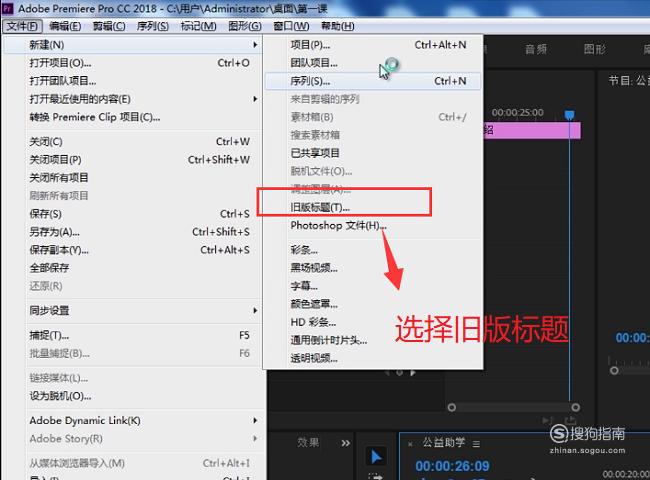This screenshot has height=480, width=650.
Task: Open the 剪辑(C) menu
Action: (109, 26)
